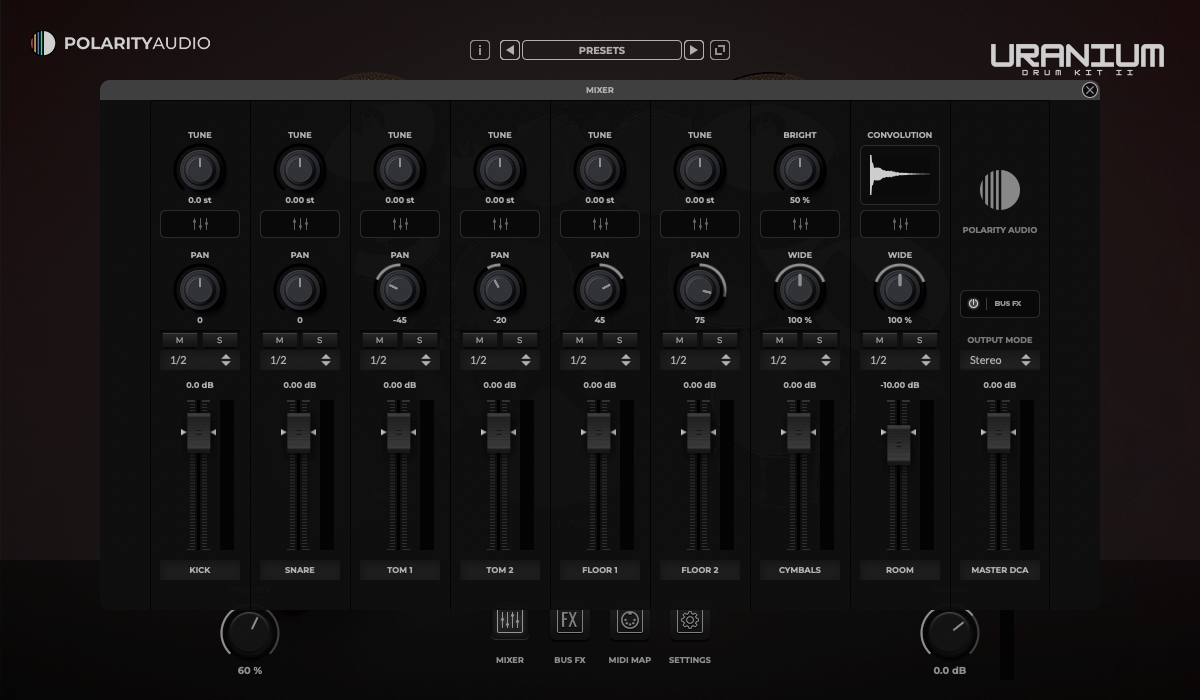Open the Presets menu

(602, 50)
